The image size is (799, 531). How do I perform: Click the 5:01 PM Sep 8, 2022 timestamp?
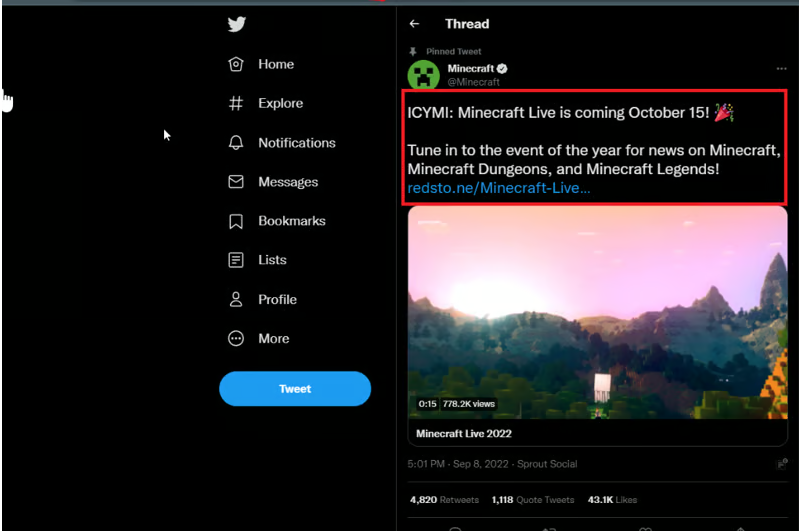[x=458, y=464]
